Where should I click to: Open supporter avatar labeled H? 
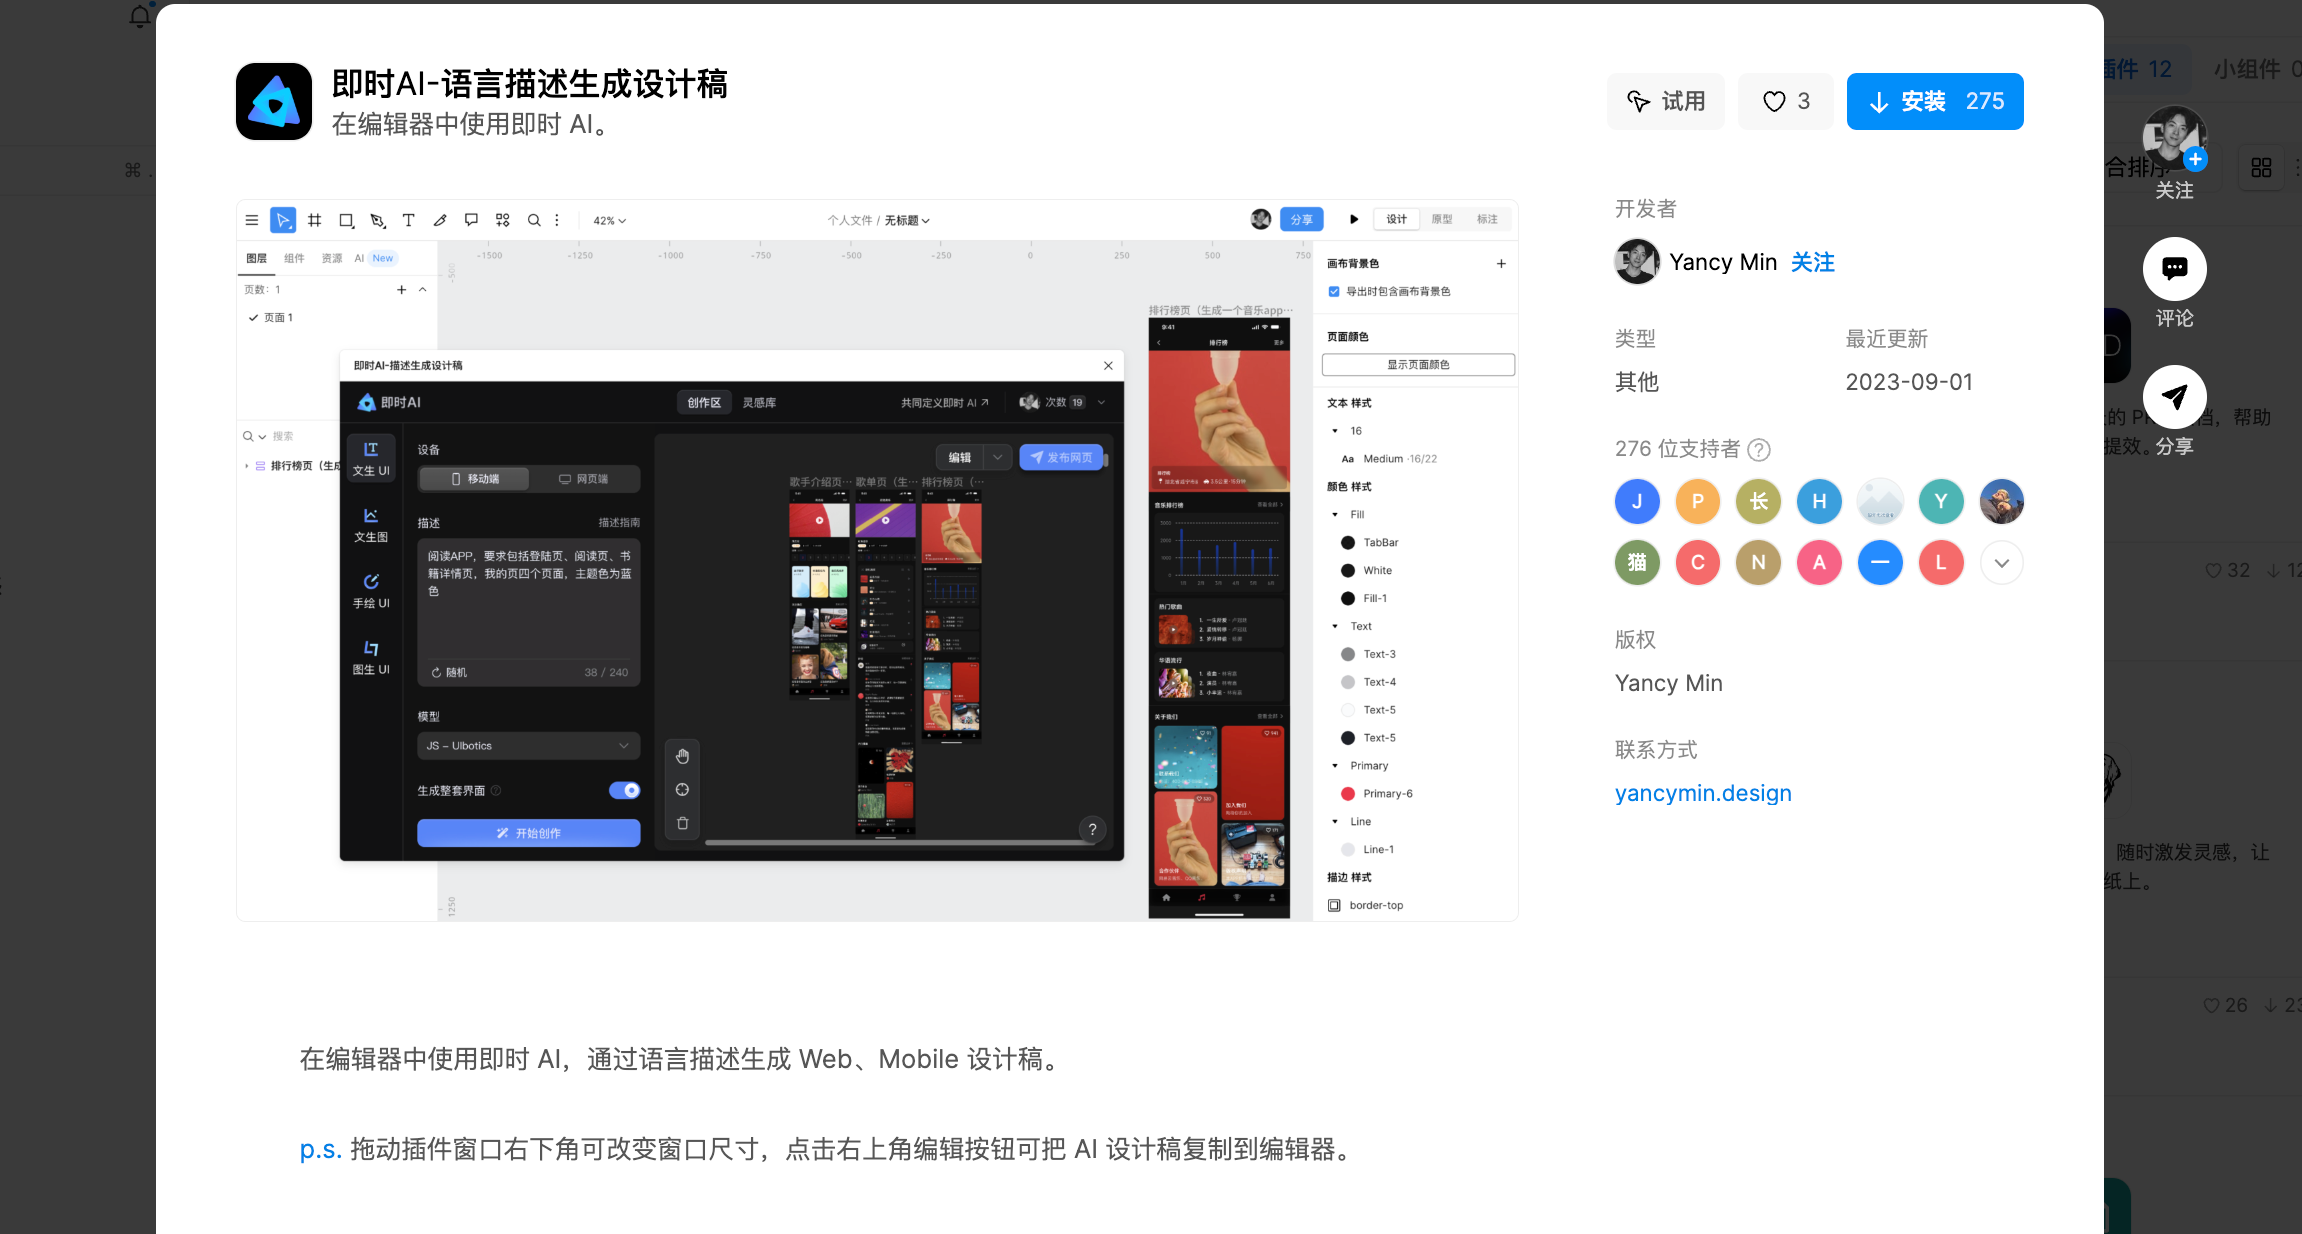click(1820, 502)
